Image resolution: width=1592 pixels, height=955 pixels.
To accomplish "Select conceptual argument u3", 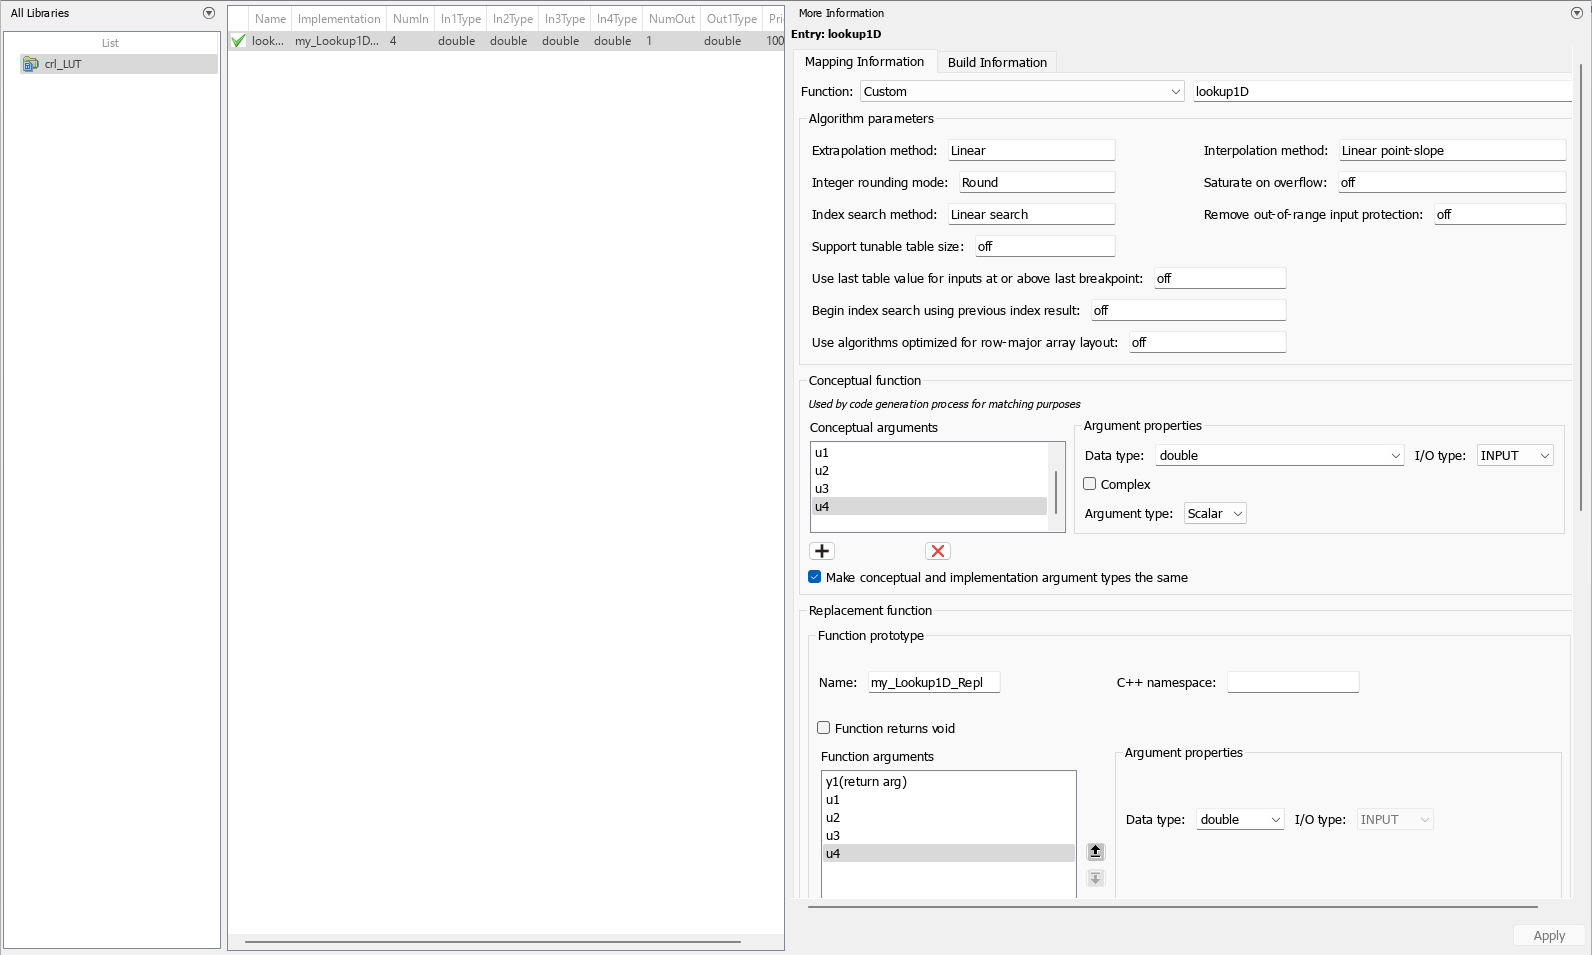I will tap(929, 489).
